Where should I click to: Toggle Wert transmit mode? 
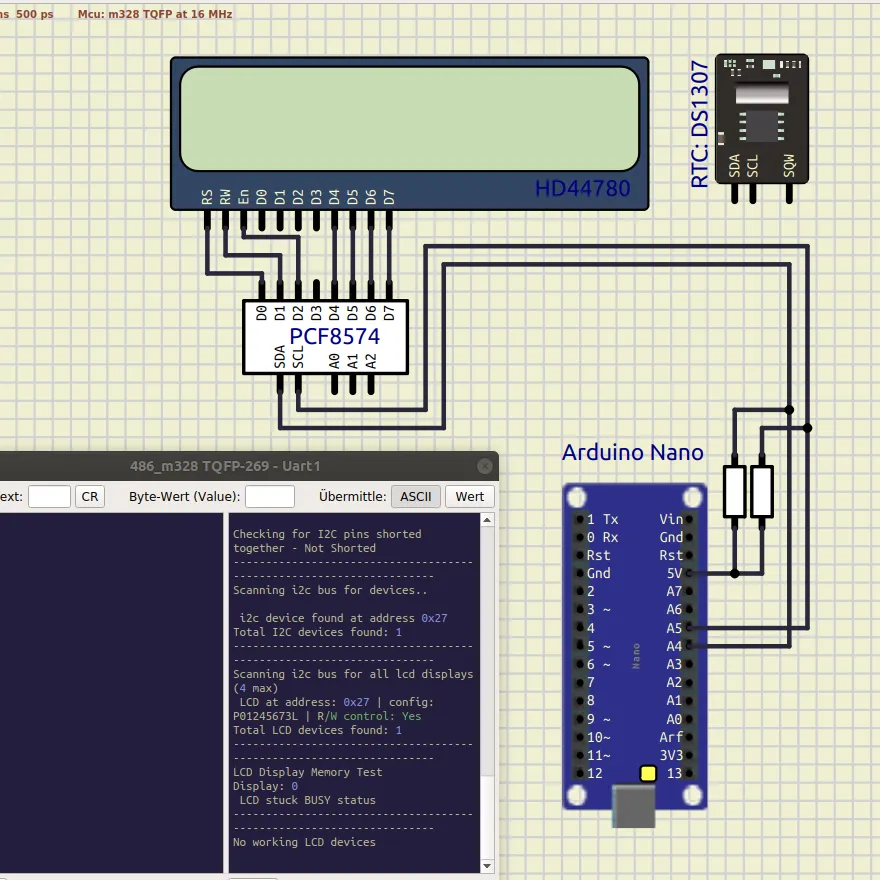click(x=470, y=497)
